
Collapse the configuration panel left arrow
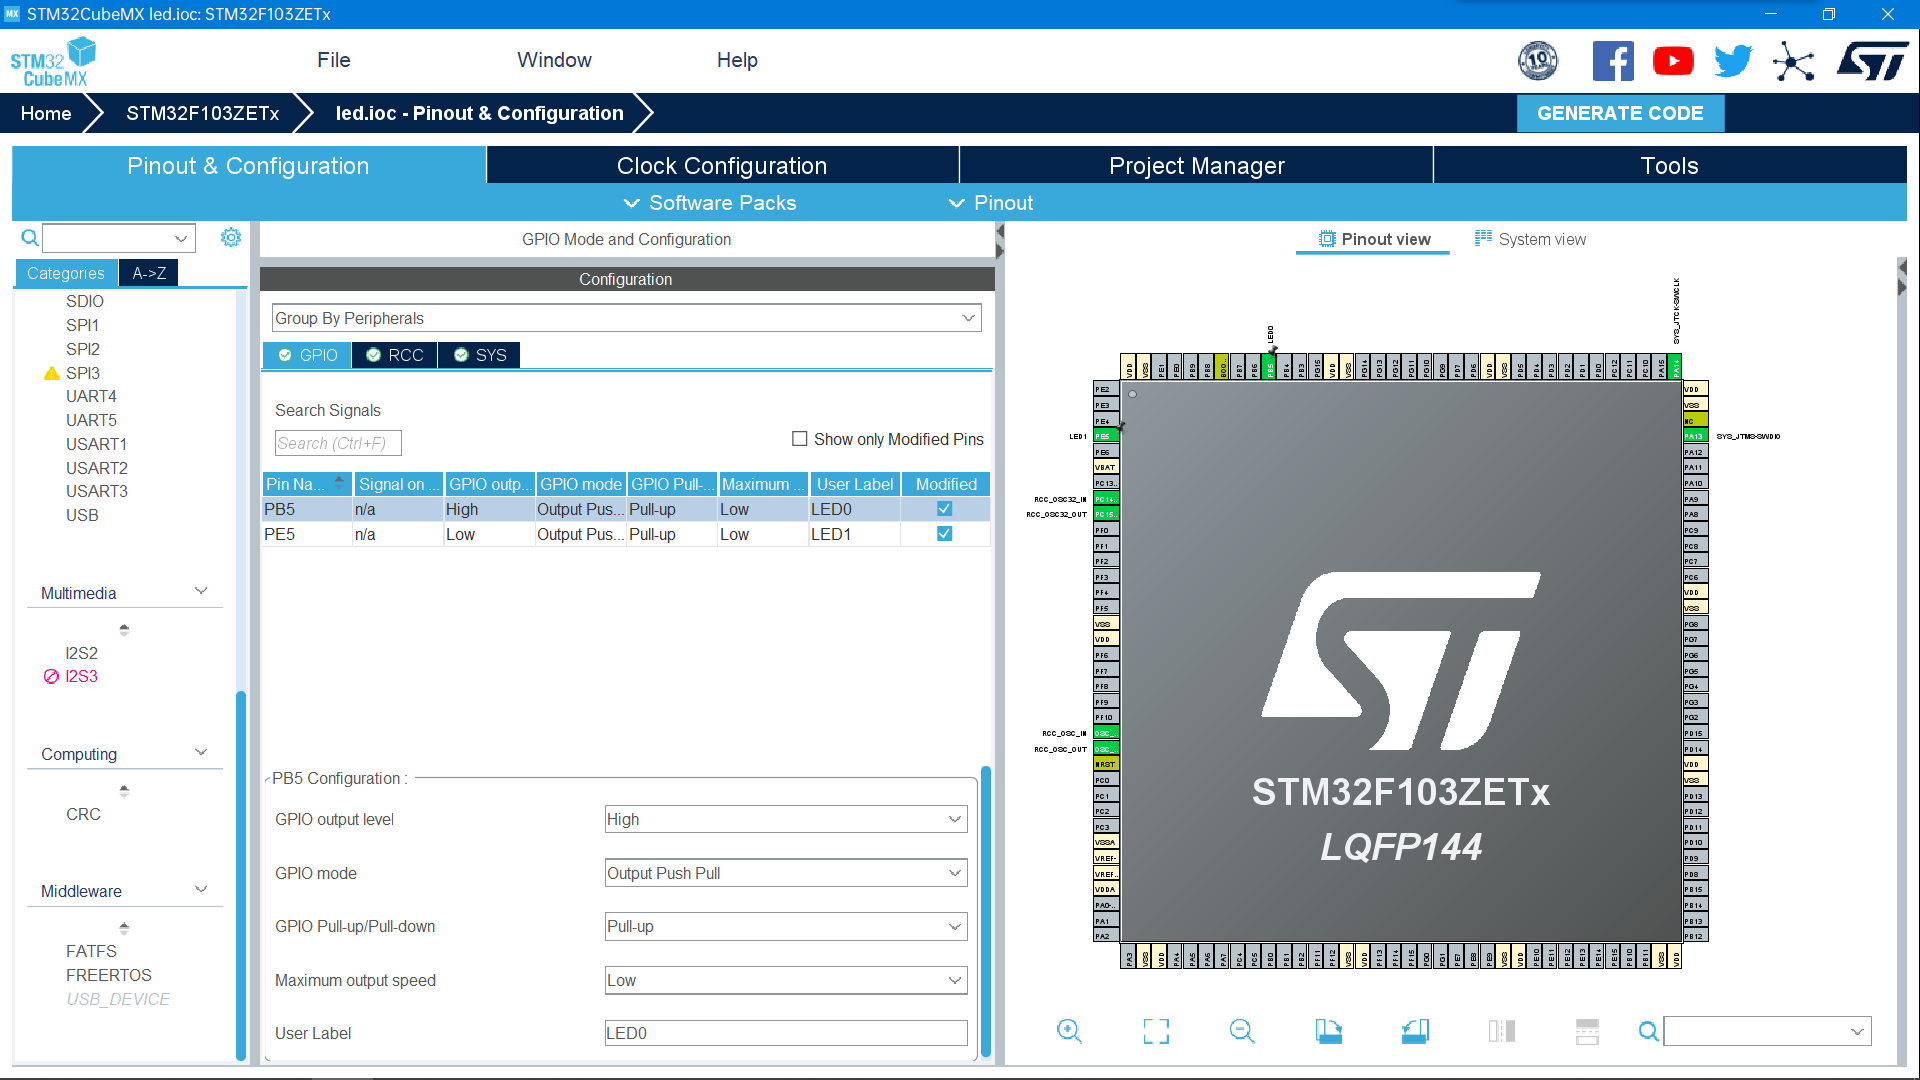1000,231
